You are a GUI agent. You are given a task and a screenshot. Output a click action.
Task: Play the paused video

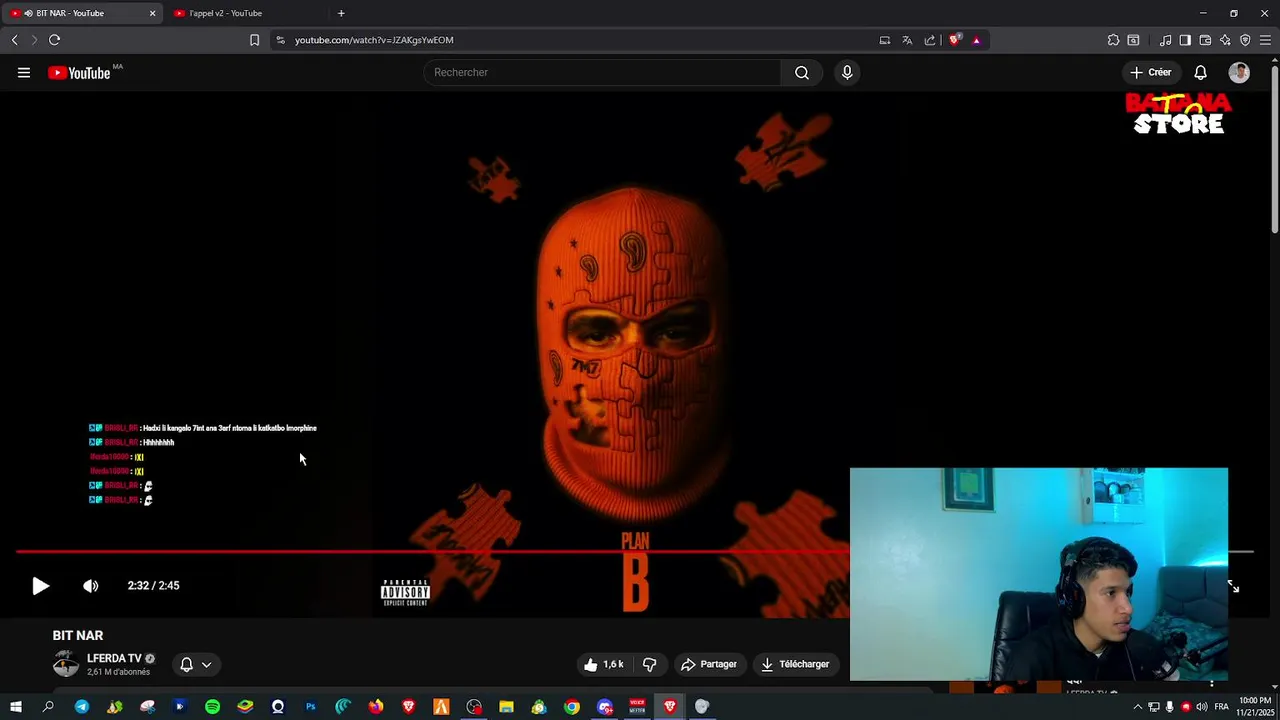40,586
